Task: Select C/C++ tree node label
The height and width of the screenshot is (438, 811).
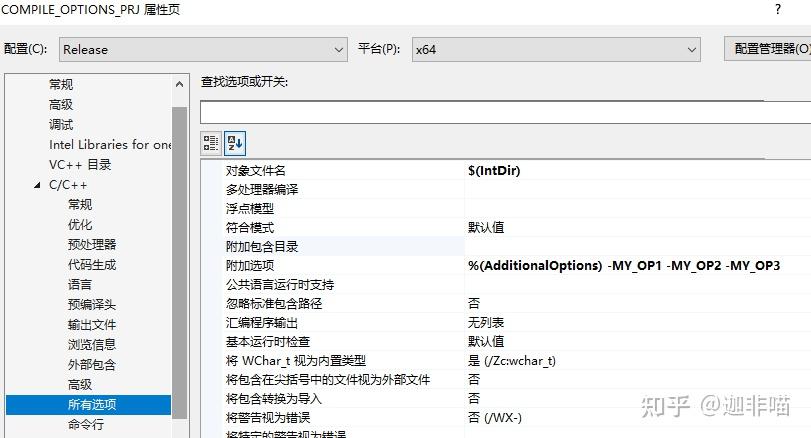Action: (68, 185)
